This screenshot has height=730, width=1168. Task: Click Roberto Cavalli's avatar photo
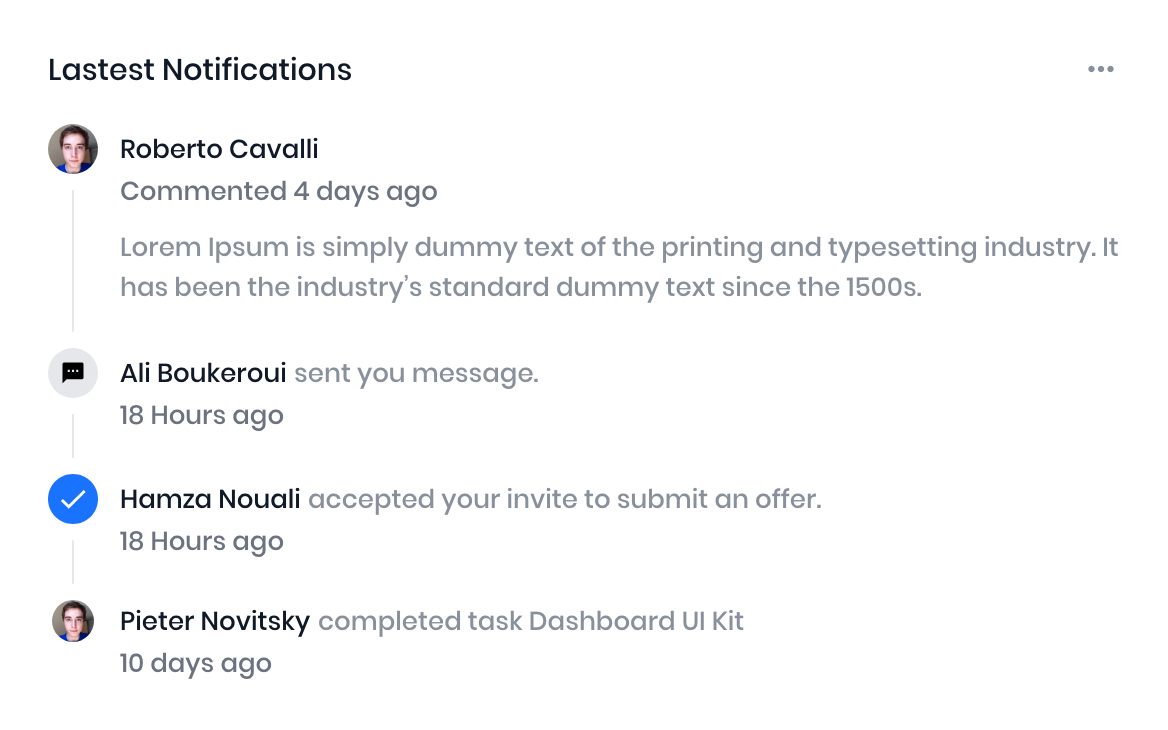point(73,149)
